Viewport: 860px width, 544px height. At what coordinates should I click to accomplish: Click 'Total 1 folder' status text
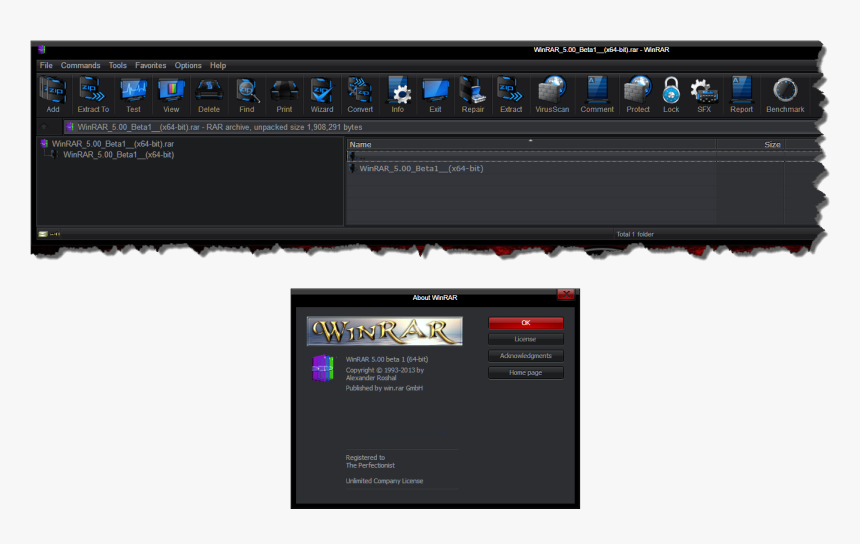(635, 234)
